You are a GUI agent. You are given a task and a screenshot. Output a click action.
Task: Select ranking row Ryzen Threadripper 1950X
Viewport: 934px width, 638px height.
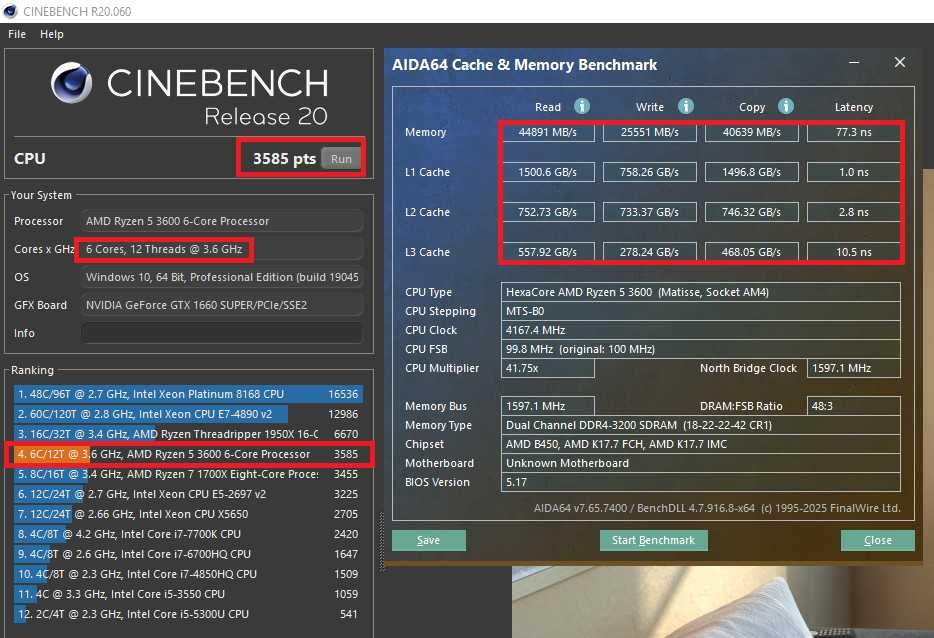[188, 434]
